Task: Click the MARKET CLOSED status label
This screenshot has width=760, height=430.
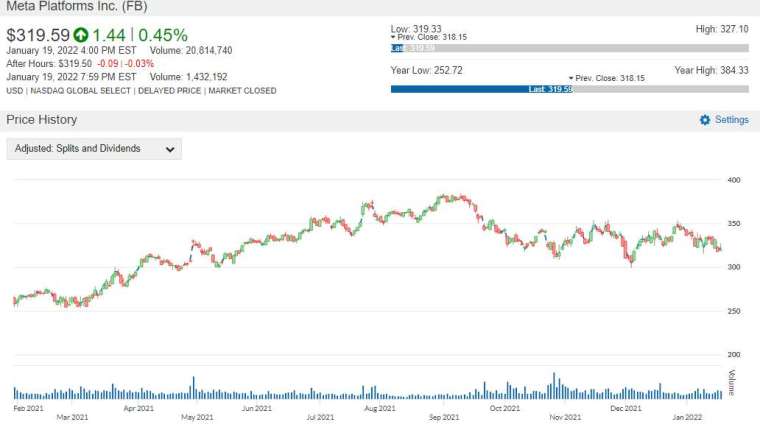Action: point(242,91)
